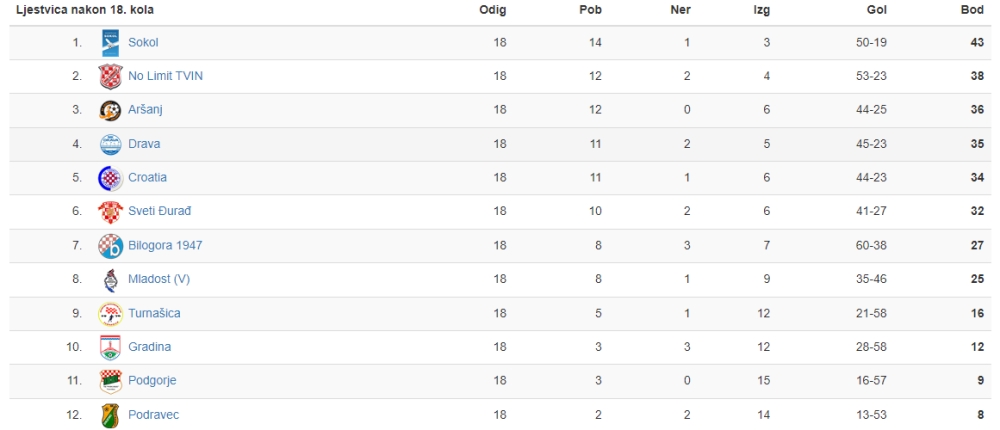Open the No Limit TVIN team link

166,77
